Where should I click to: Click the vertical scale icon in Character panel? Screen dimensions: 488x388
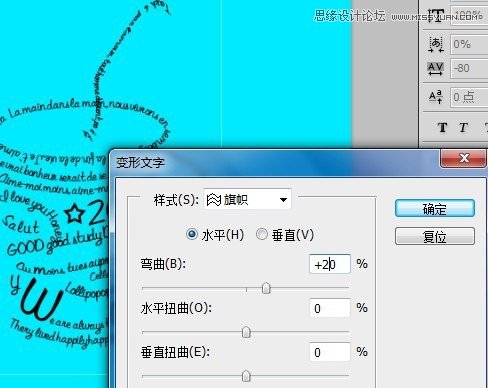[436, 15]
